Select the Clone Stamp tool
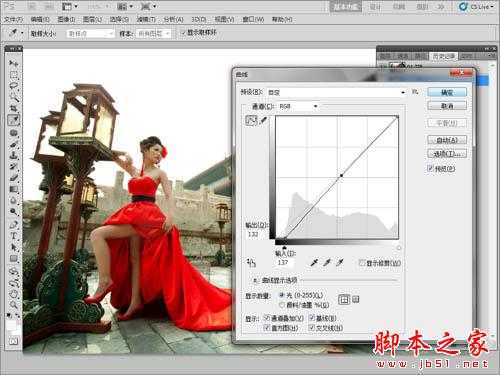 [x=14, y=155]
